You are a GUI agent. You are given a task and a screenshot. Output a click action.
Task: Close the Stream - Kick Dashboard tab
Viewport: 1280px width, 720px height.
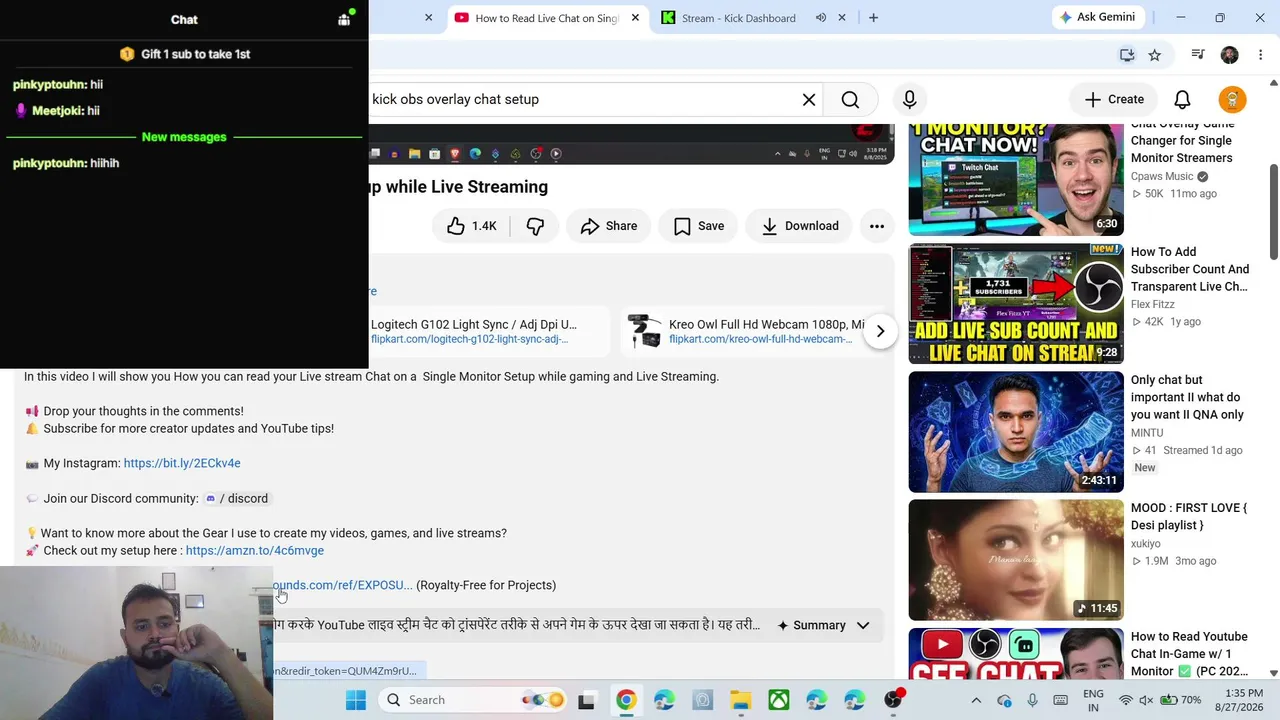point(842,18)
